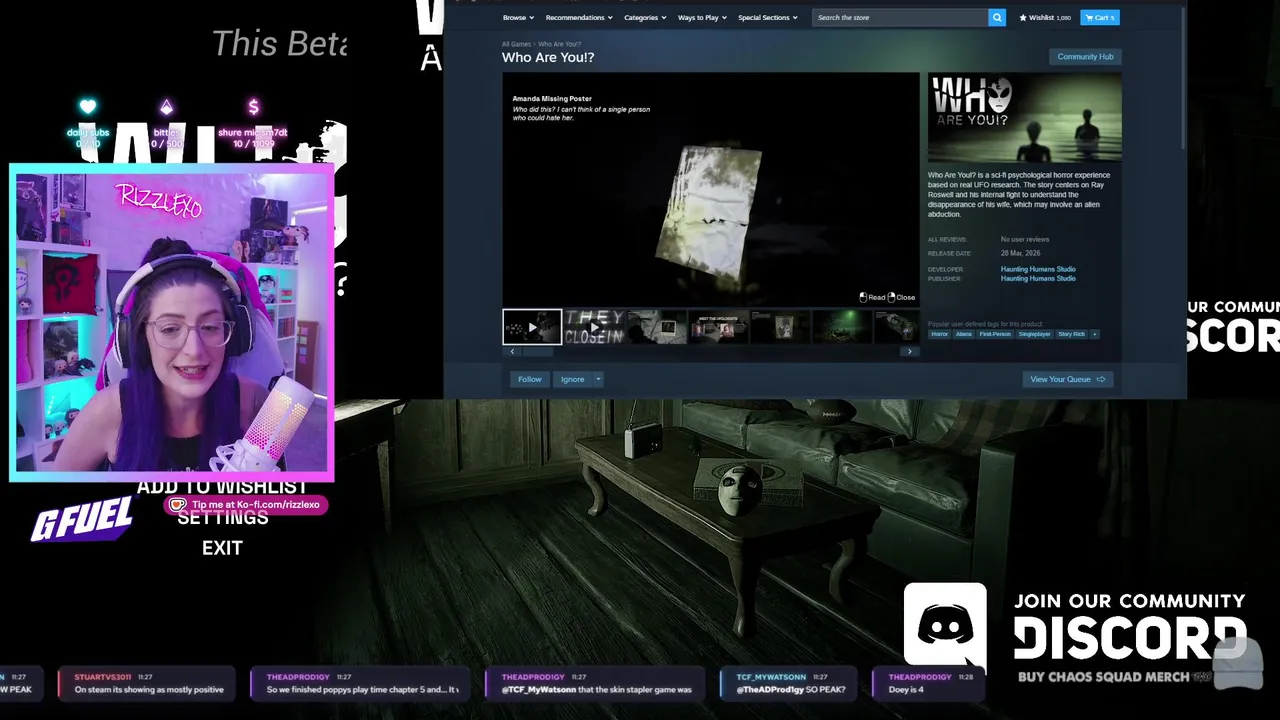Click the Who Are You!? header capsule image
This screenshot has height=720, width=1280.
[1024, 118]
